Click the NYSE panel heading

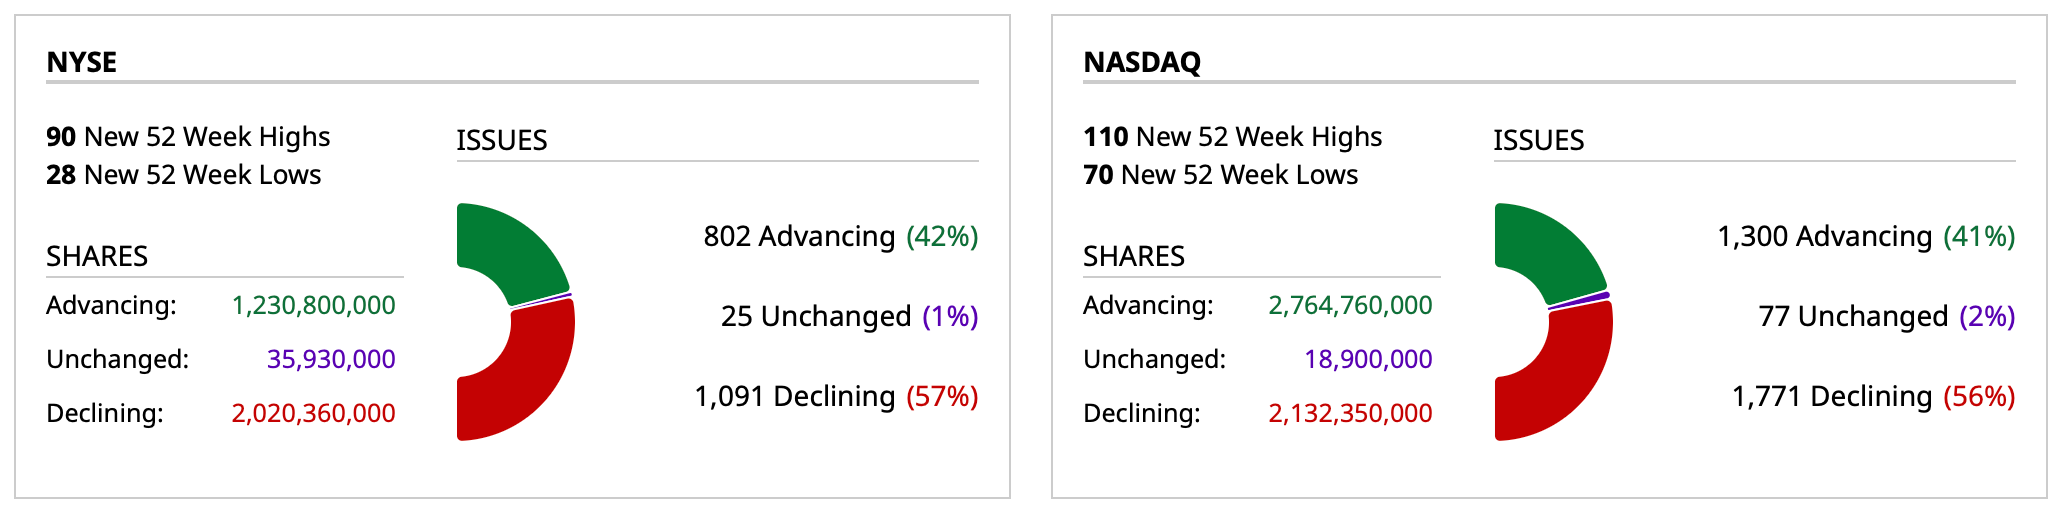82,62
